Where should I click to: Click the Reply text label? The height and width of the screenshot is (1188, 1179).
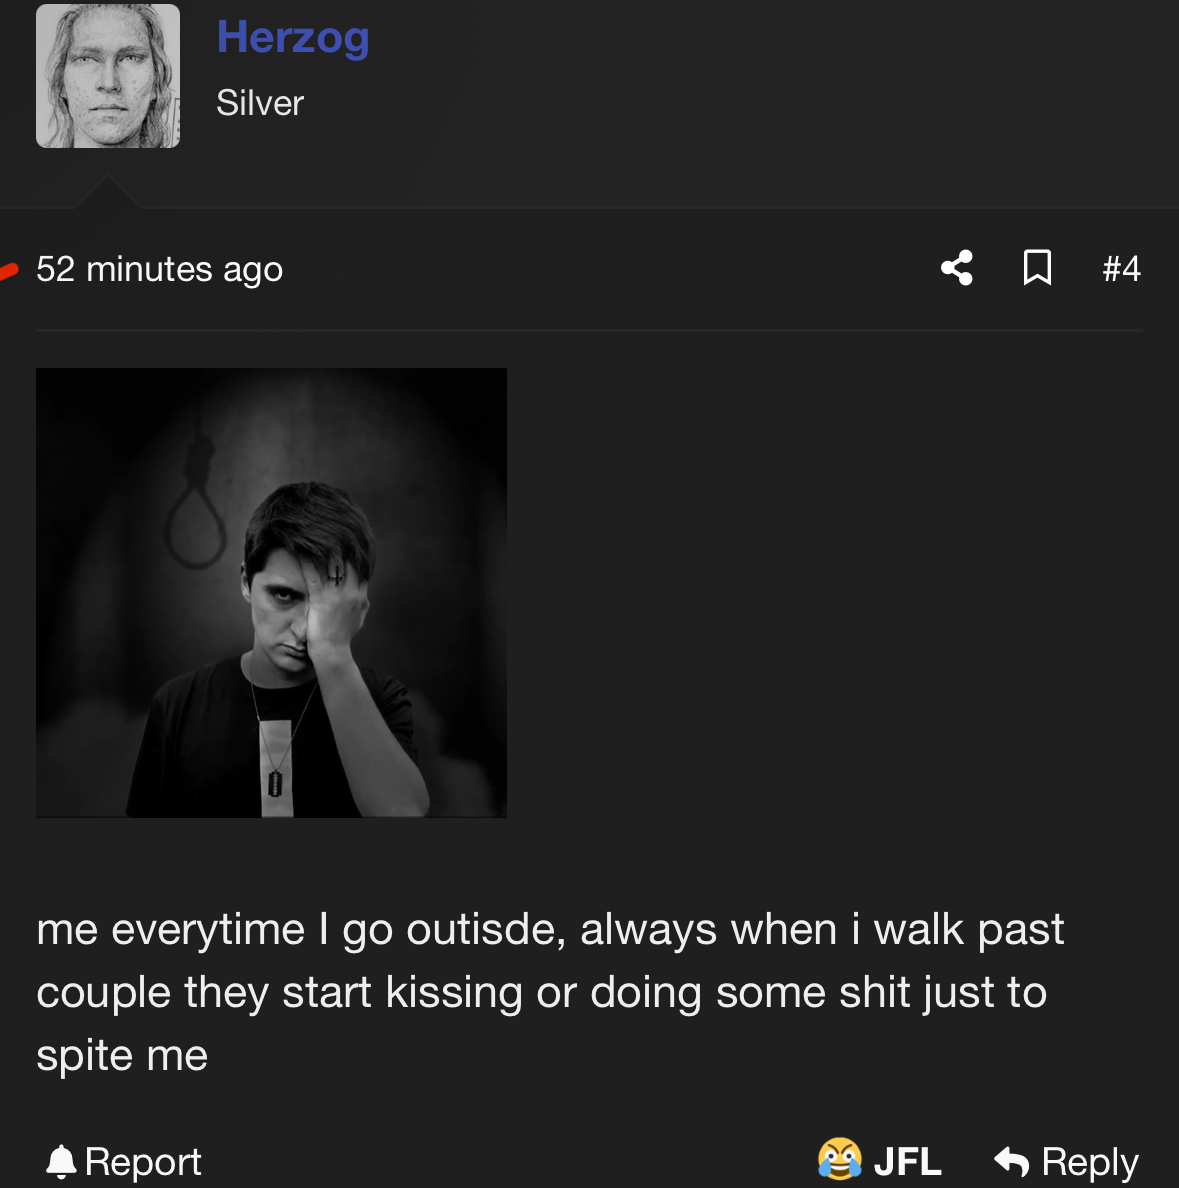pyautogui.click(x=1090, y=1162)
